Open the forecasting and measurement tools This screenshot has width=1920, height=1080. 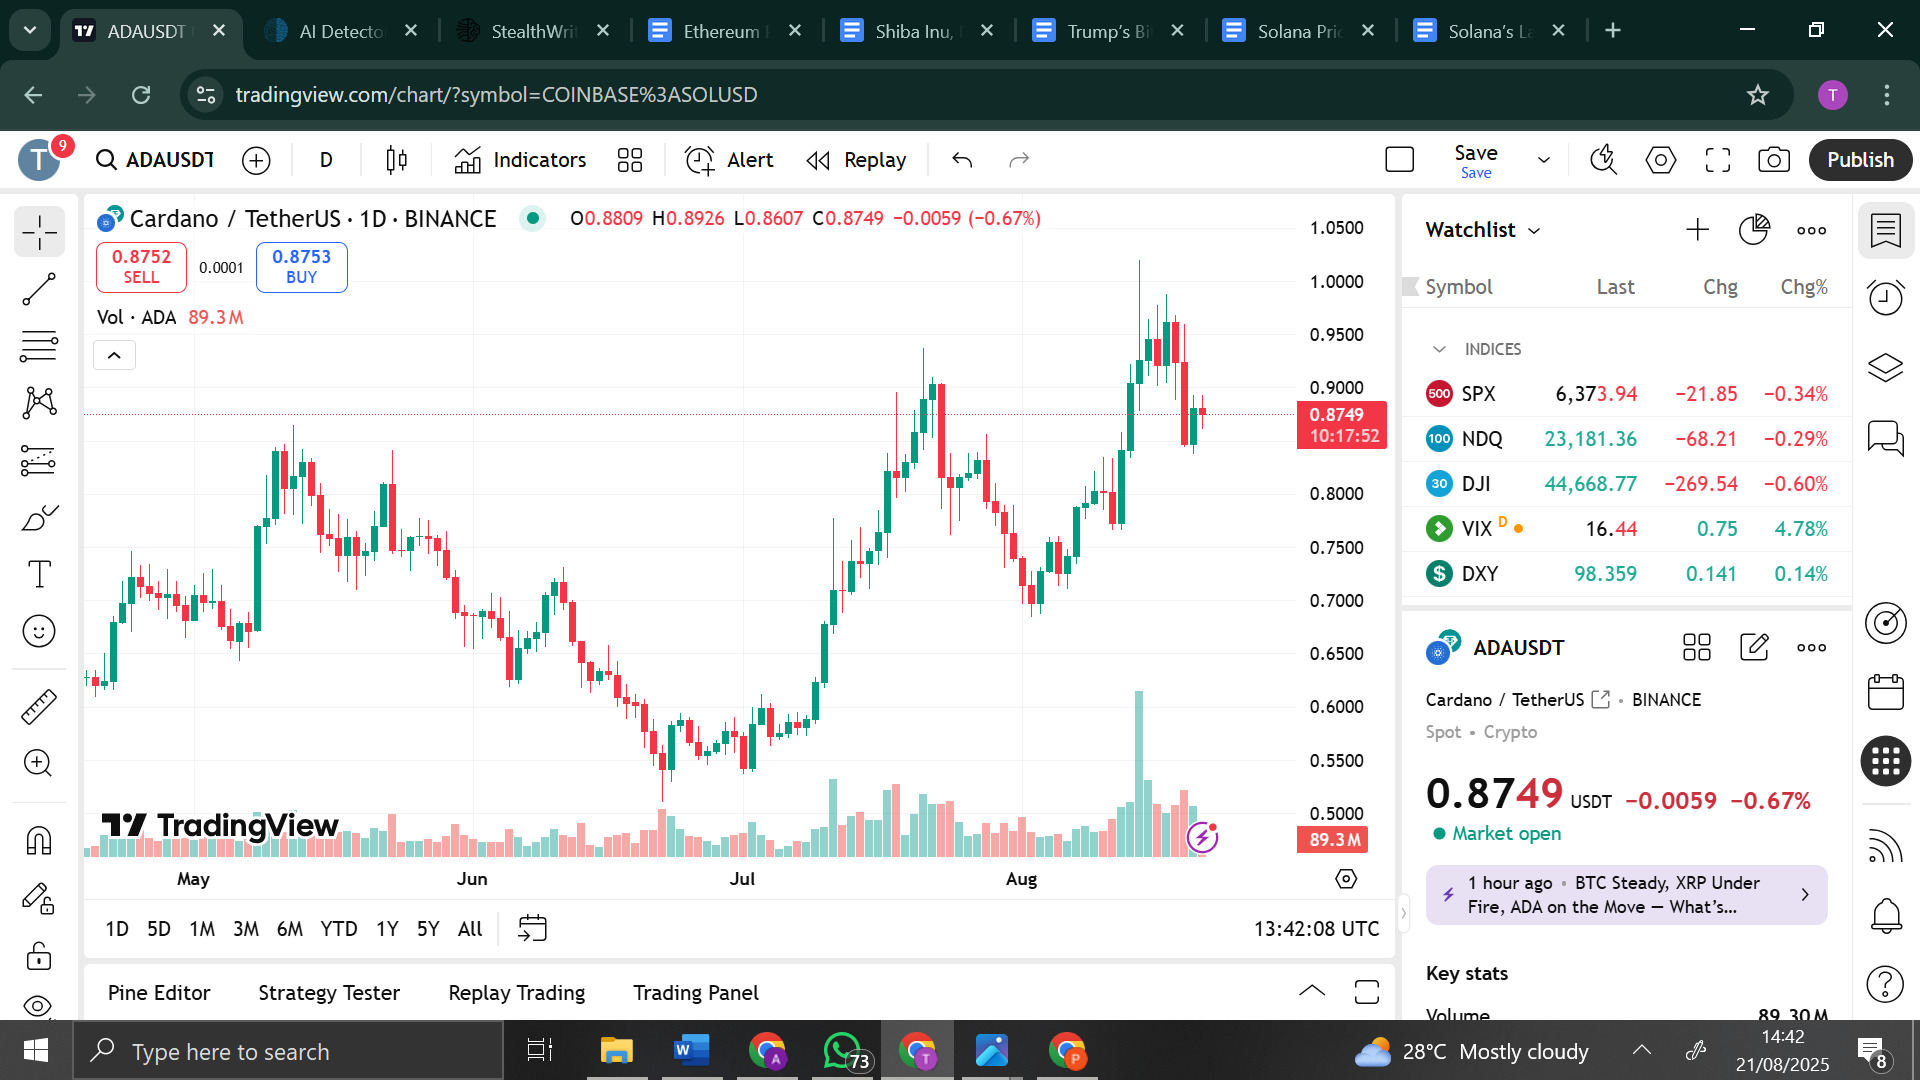[39, 460]
